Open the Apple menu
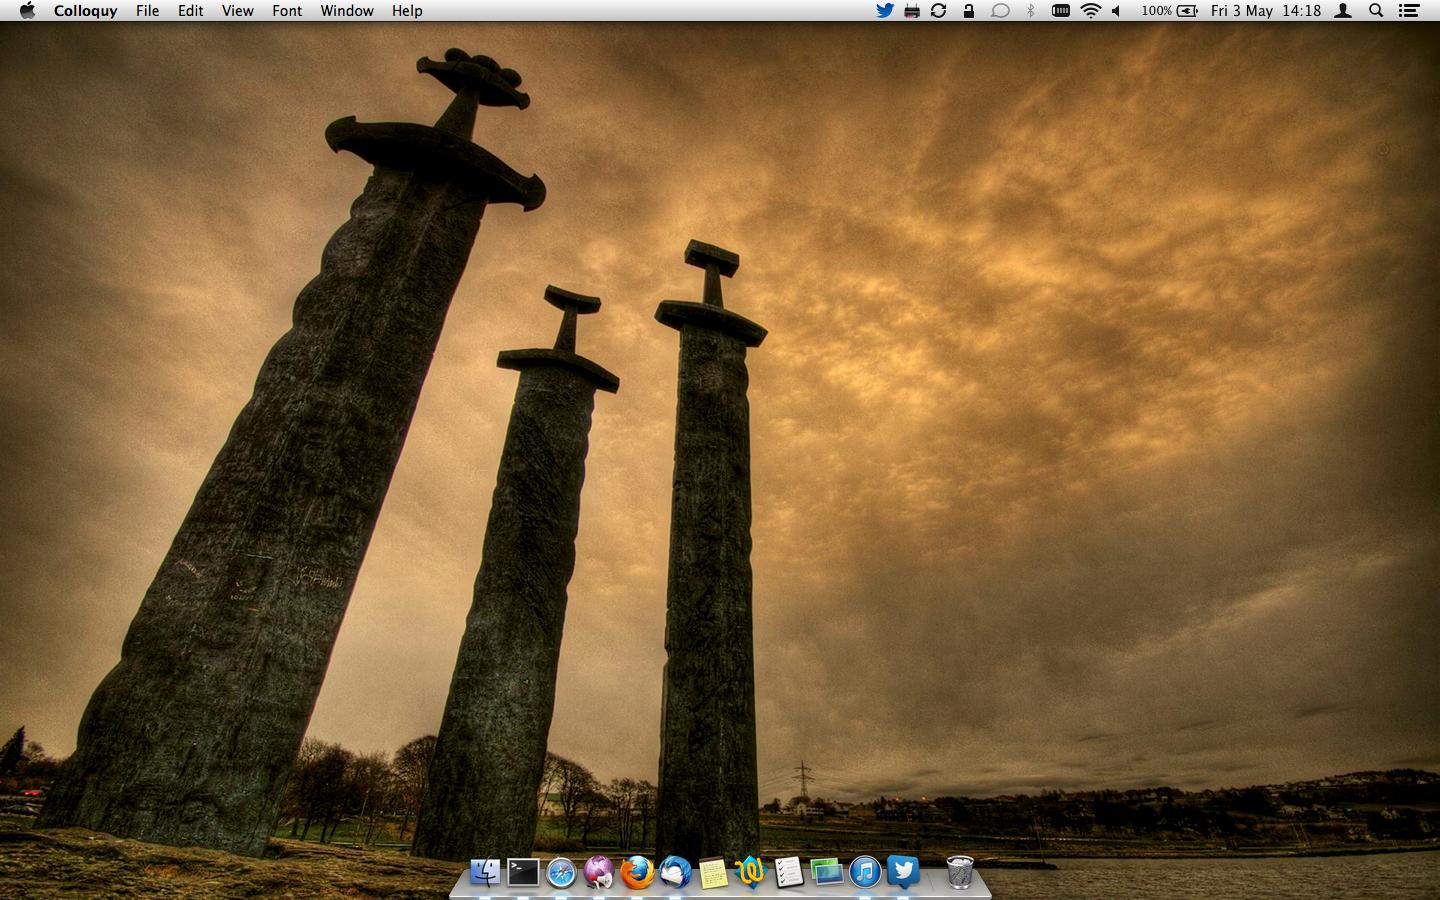This screenshot has height=900, width=1440. point(27,11)
